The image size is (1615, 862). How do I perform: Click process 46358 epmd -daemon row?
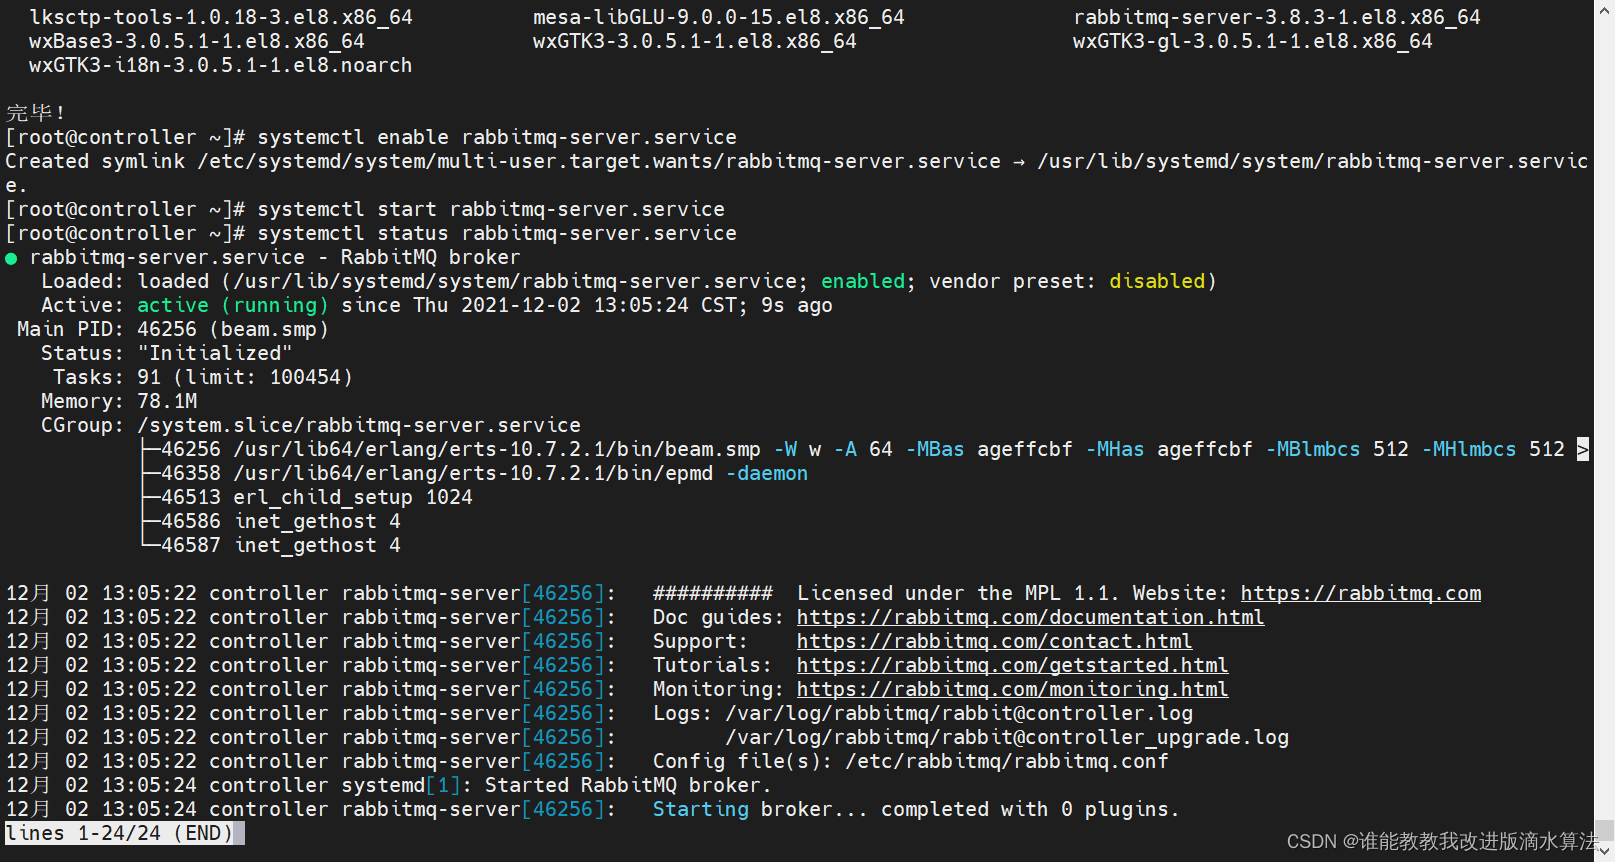(484, 473)
